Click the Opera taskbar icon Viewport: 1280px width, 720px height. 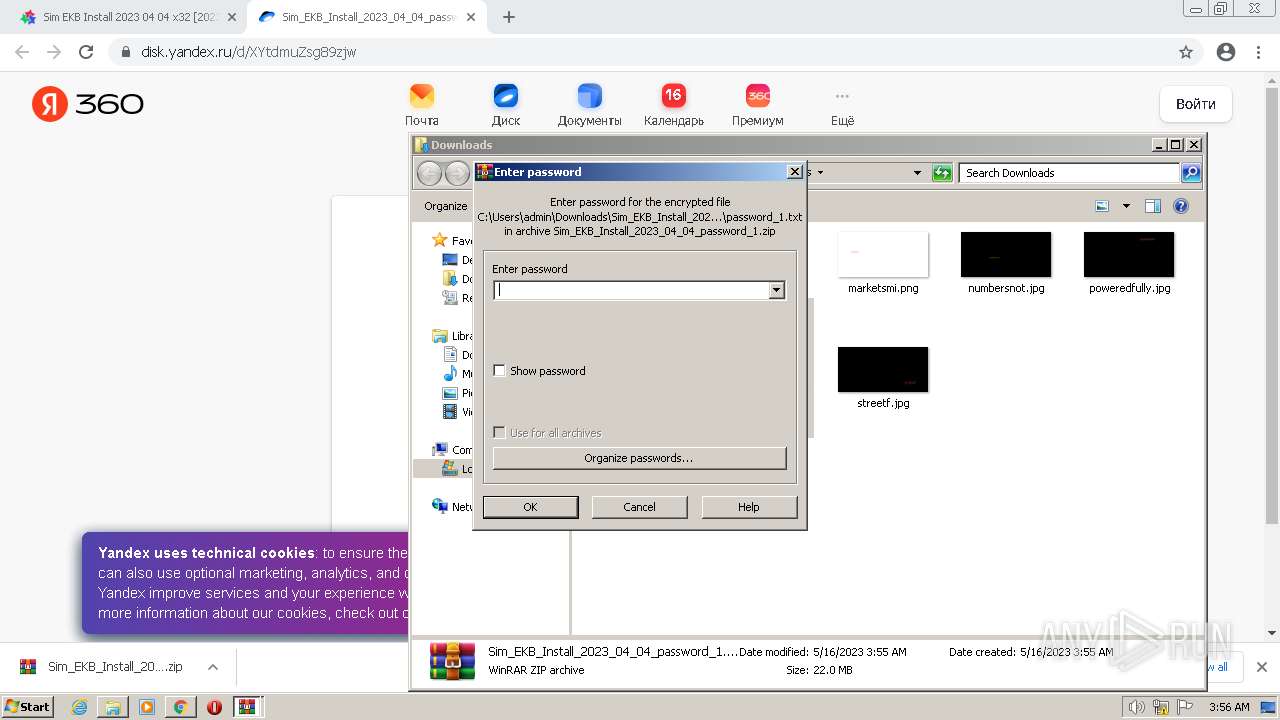point(214,707)
